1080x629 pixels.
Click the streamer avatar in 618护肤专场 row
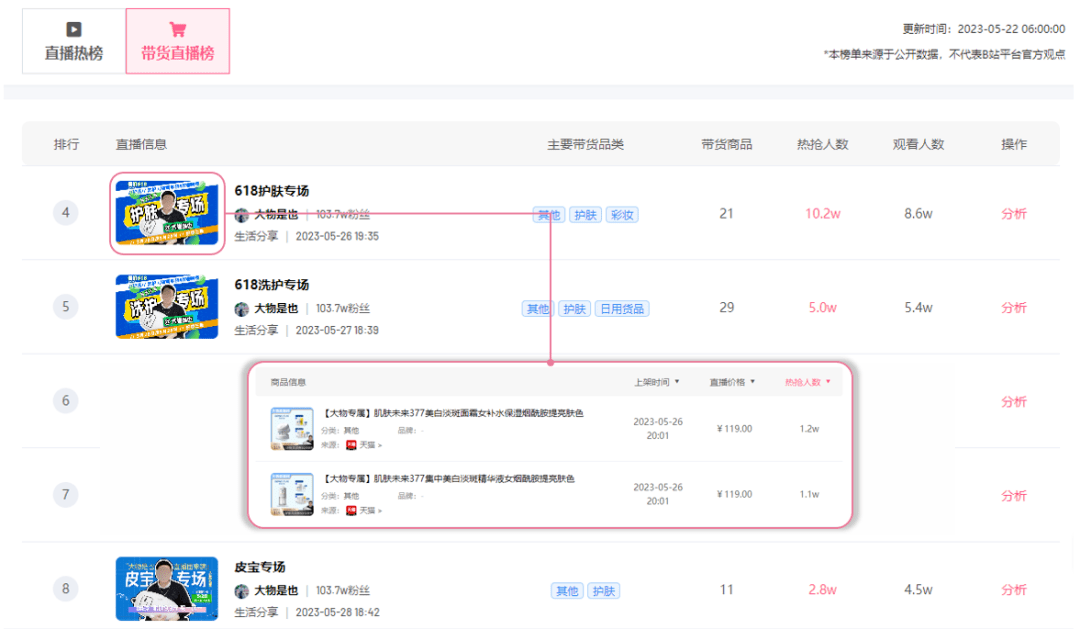241,215
